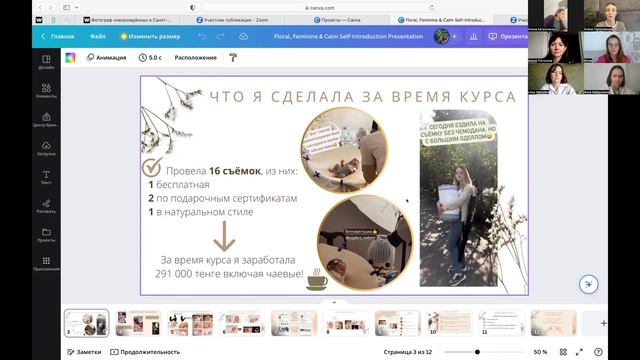Select the coffee cup graphic on slide
The image size is (640, 360).
317,280
